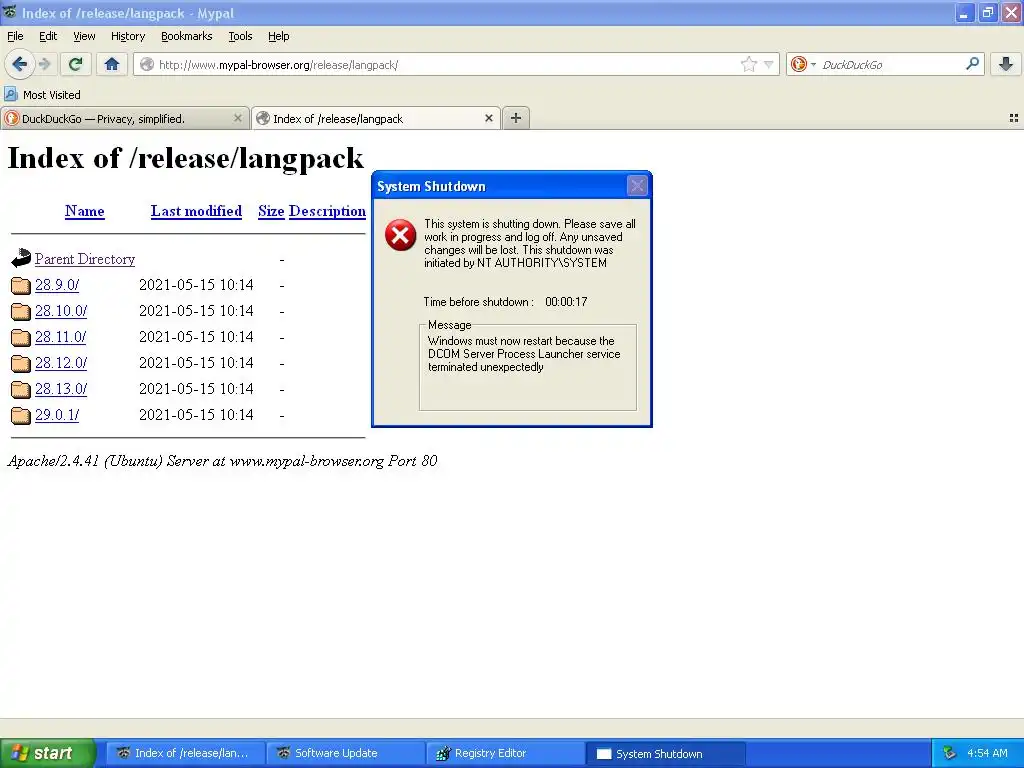Image resolution: width=1024 pixels, height=768 pixels.
Task: Open the 28.13.0/ folder link
Action: click(61, 389)
